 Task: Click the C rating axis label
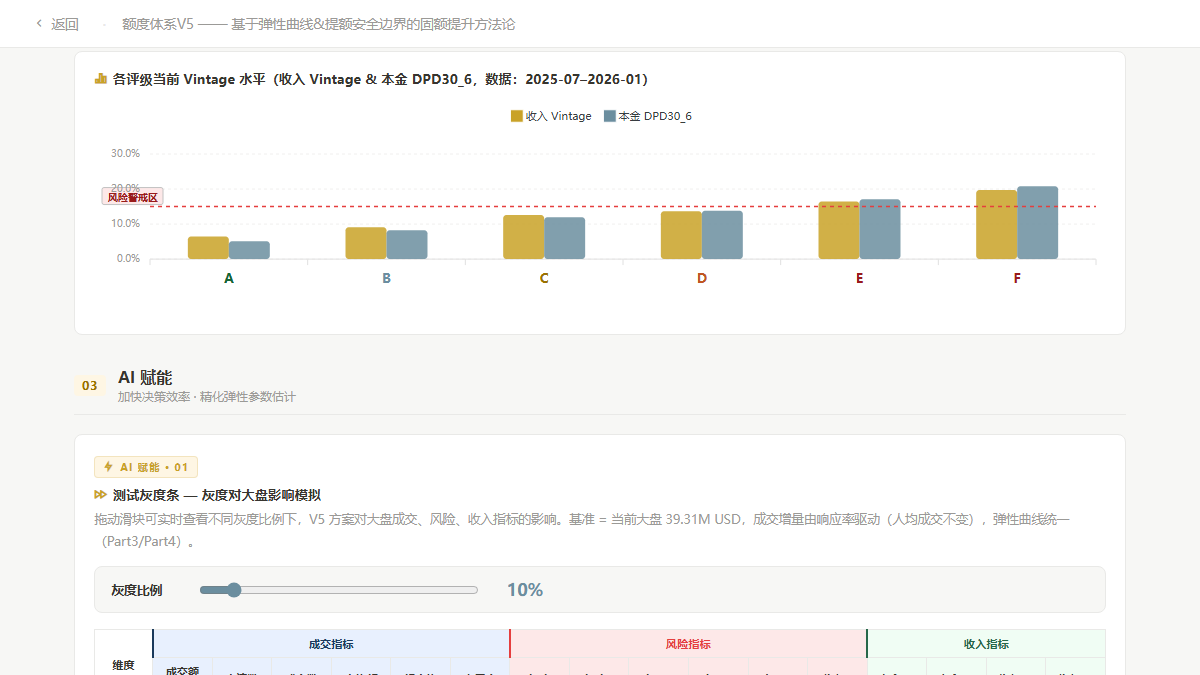click(544, 278)
